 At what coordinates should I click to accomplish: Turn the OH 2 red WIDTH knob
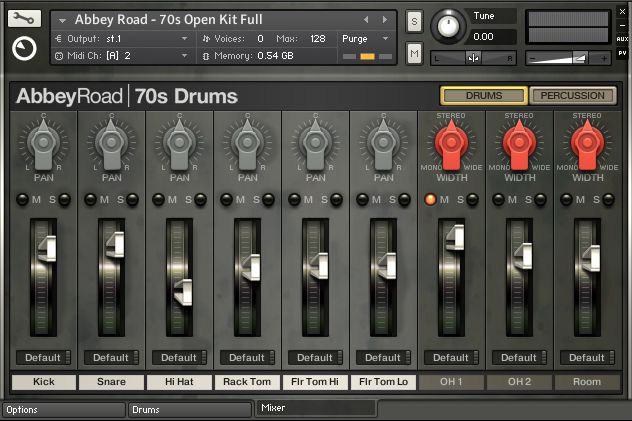[520, 144]
